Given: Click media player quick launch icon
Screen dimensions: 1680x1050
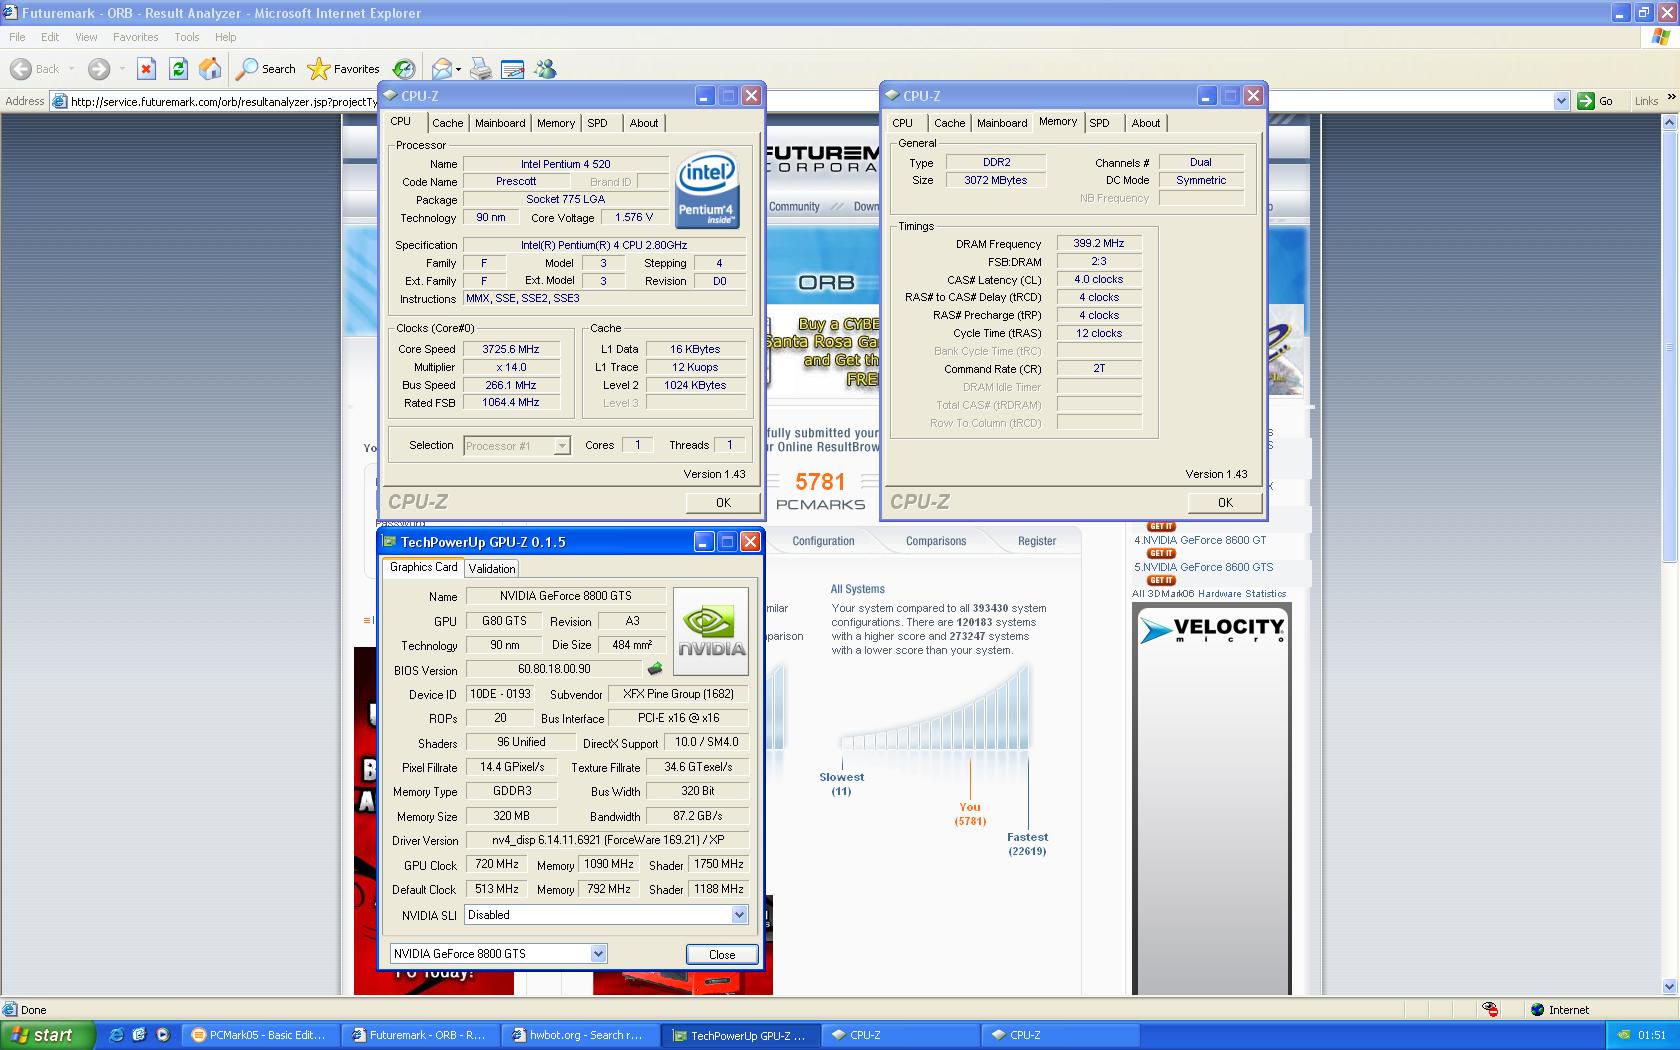Looking at the screenshot, I should click(162, 1035).
